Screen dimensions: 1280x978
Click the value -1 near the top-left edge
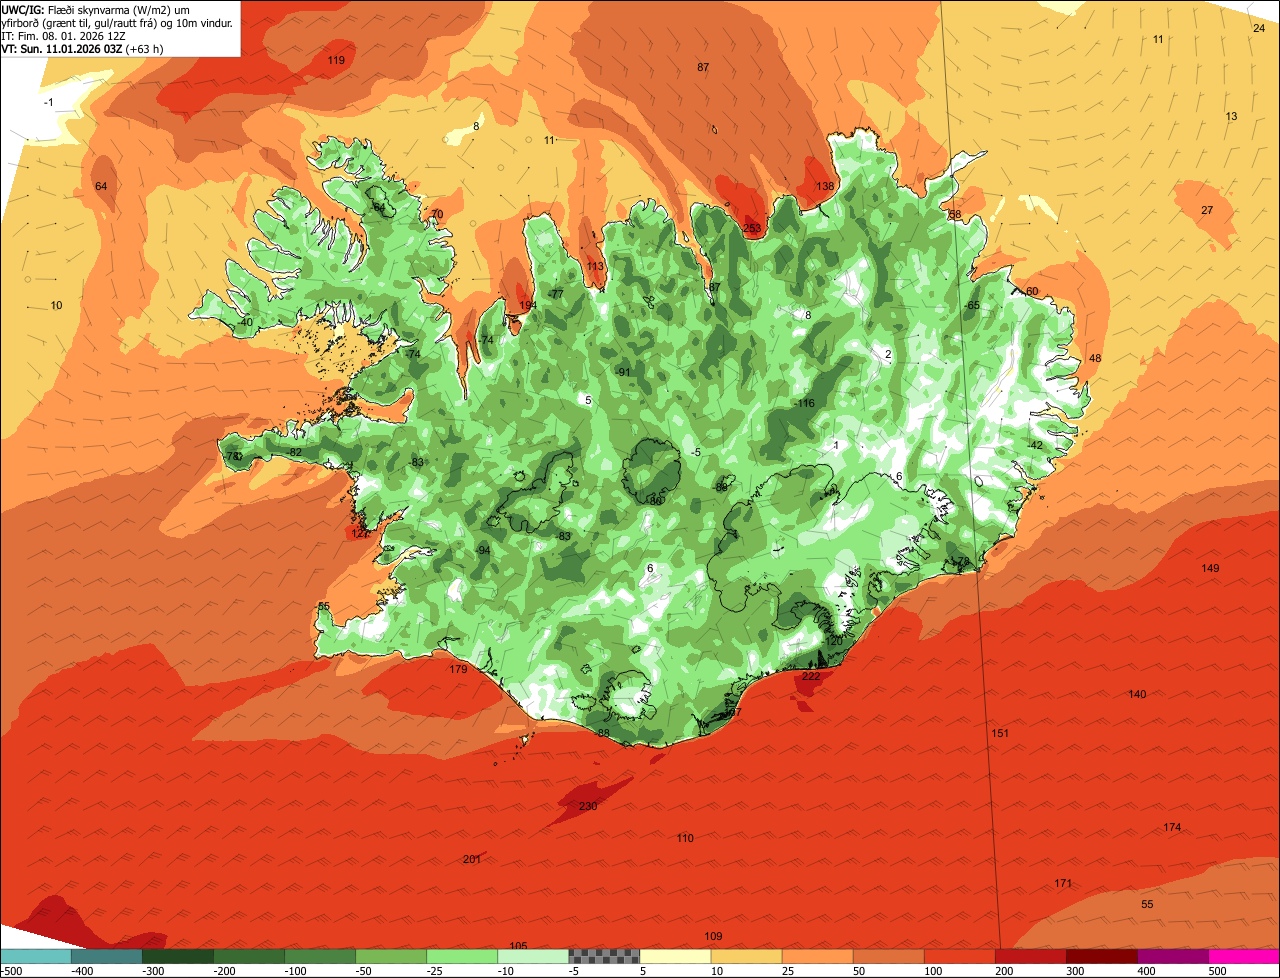[x=48, y=102]
